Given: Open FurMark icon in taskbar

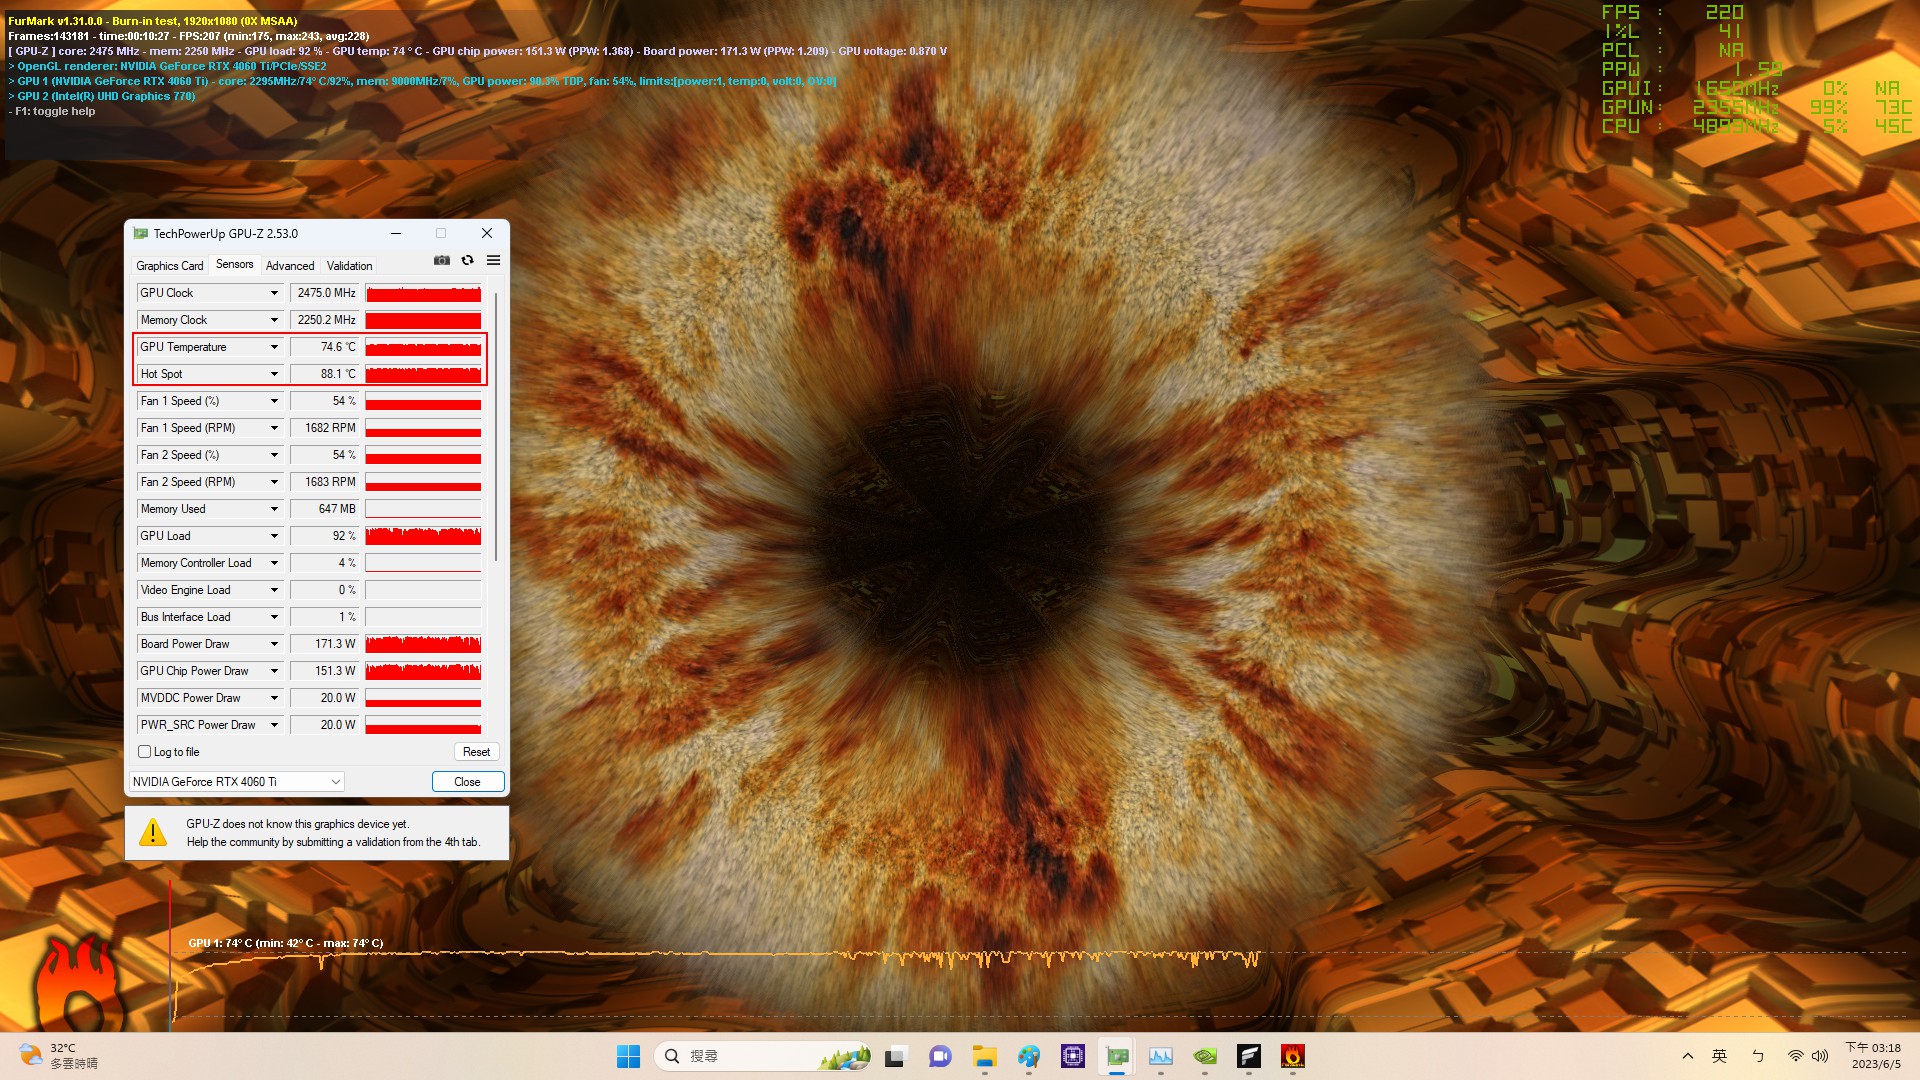Looking at the screenshot, I should click(1293, 1056).
